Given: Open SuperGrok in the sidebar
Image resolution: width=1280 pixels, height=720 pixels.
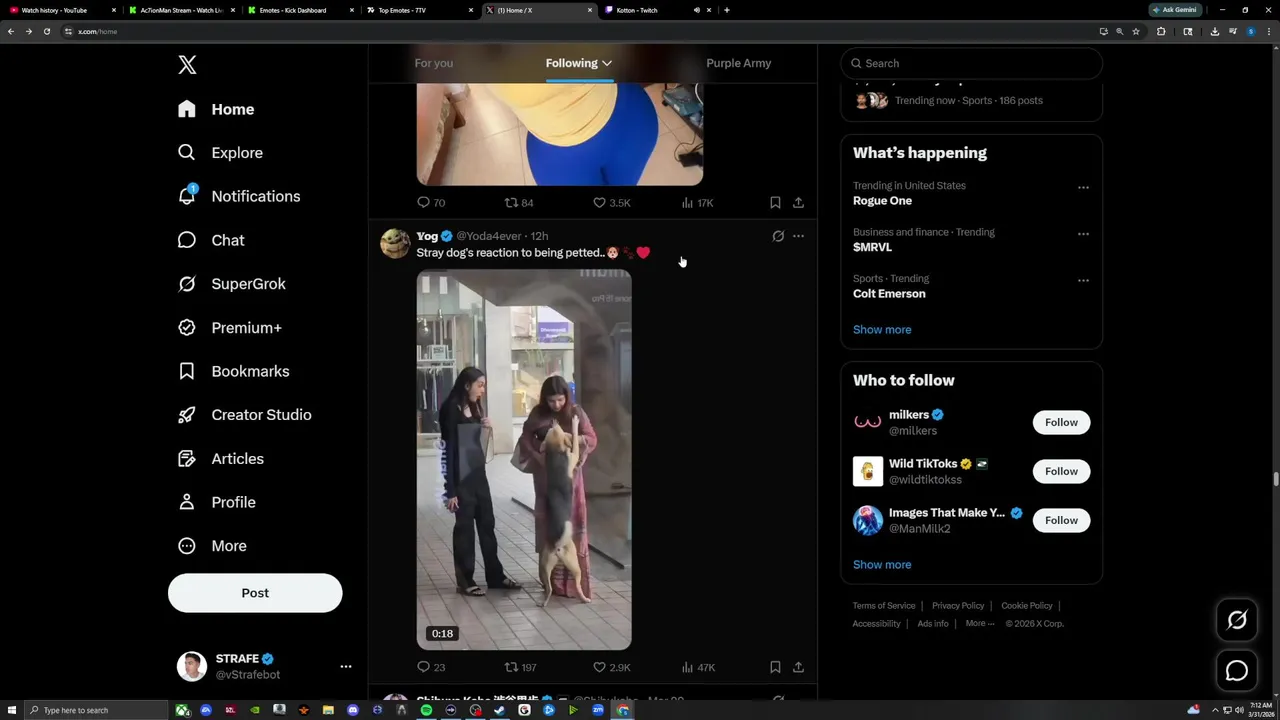Looking at the screenshot, I should 232,284.
